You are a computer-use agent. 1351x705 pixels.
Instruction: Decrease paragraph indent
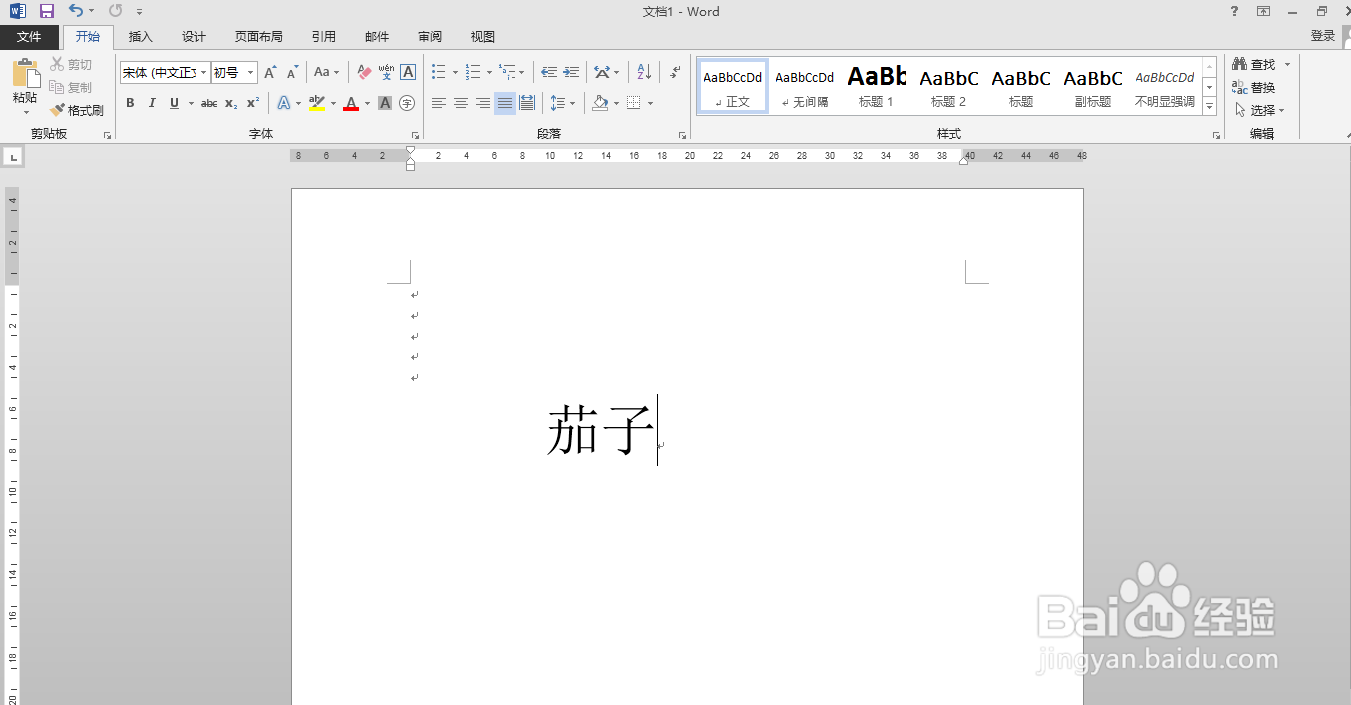[x=549, y=72]
